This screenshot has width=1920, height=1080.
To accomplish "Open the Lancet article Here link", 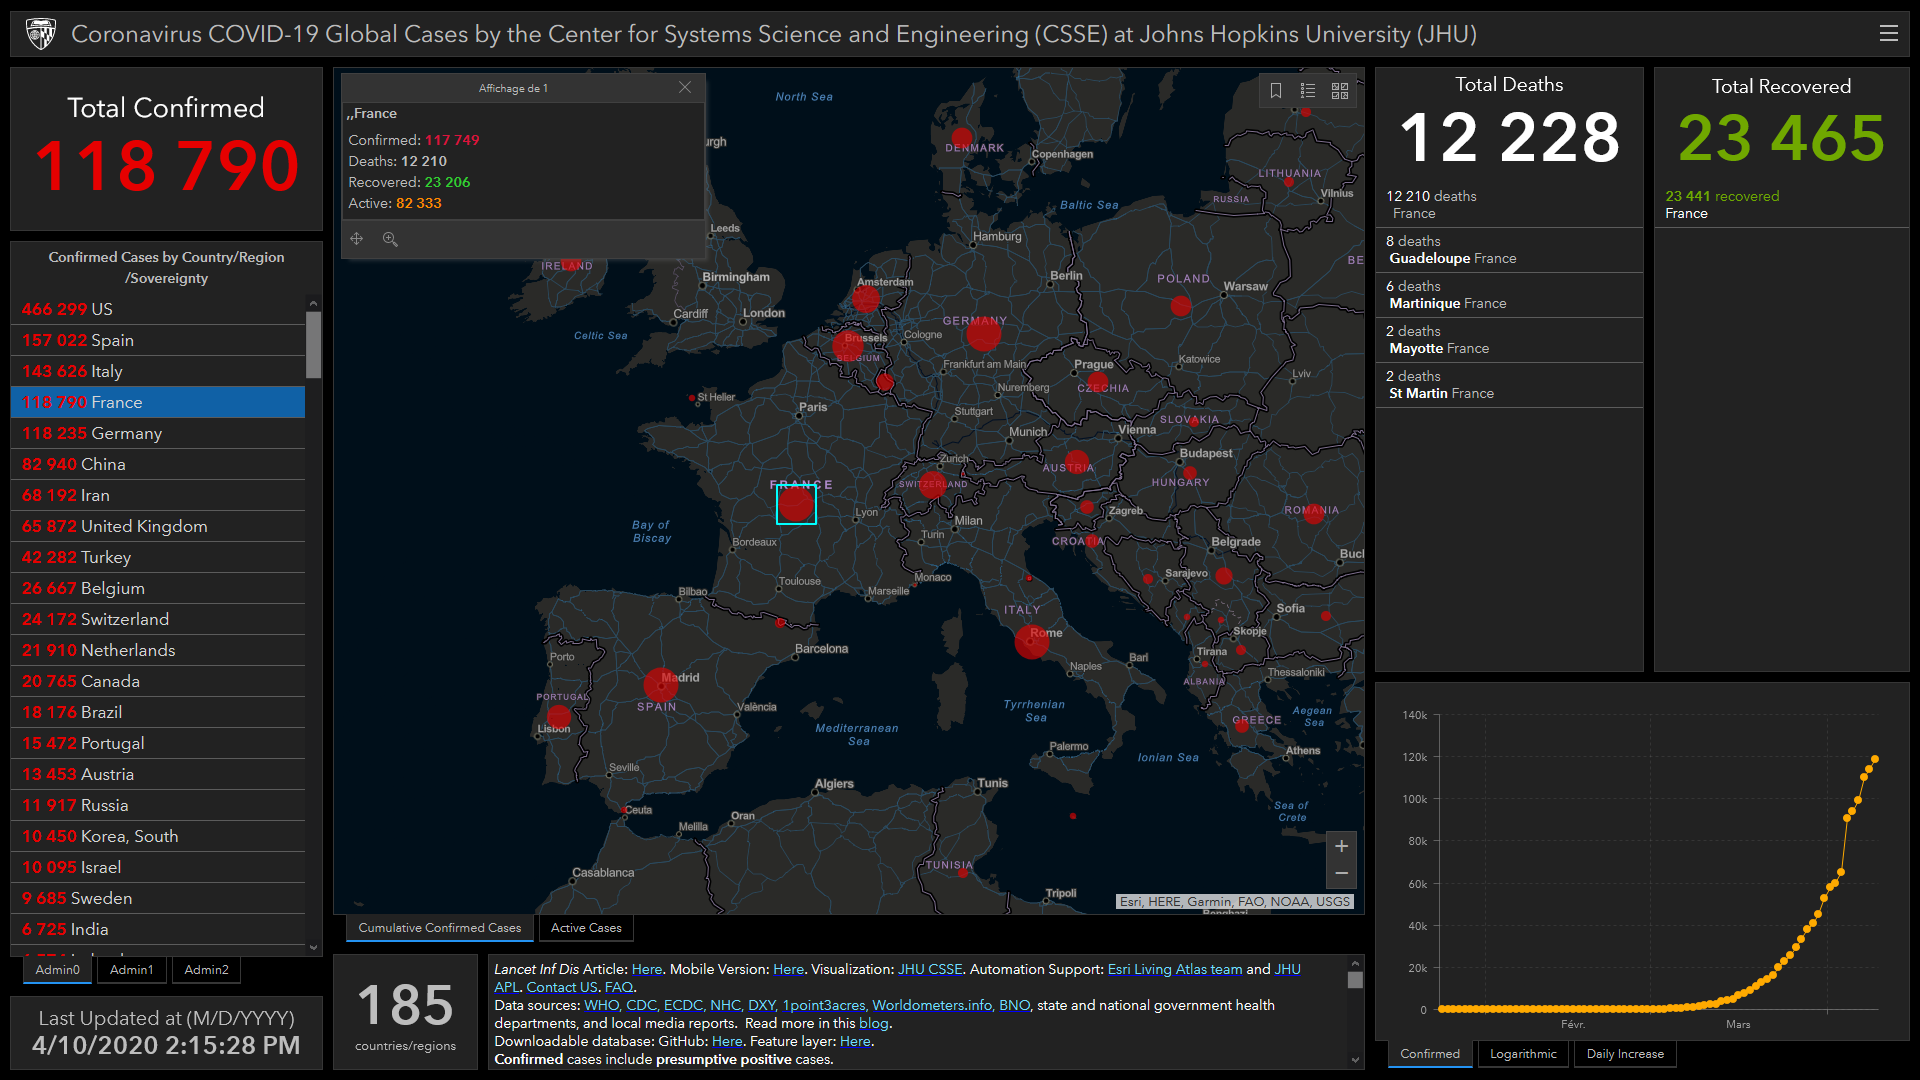I will [647, 969].
